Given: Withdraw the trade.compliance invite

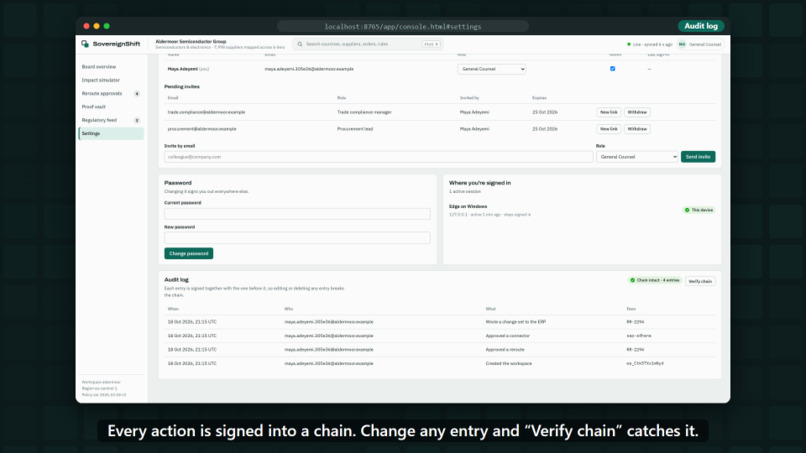Looking at the screenshot, I should [637, 112].
